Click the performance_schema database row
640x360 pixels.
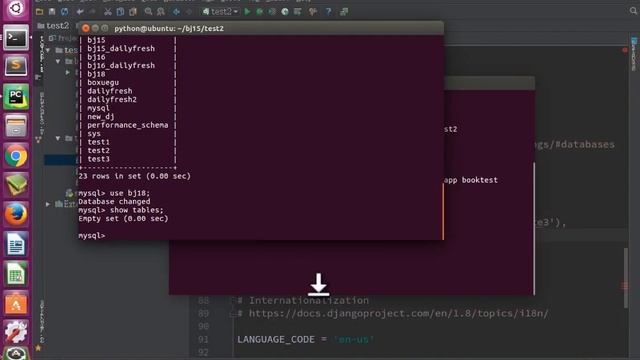pos(127,125)
